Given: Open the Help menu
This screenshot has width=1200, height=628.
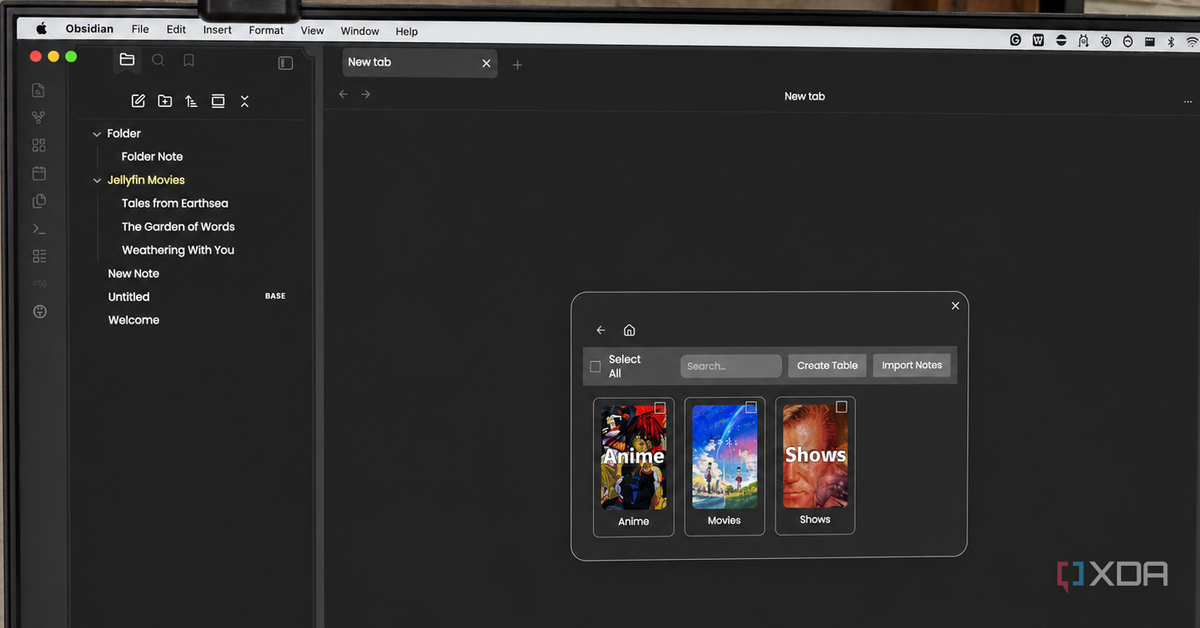Looking at the screenshot, I should 406,32.
